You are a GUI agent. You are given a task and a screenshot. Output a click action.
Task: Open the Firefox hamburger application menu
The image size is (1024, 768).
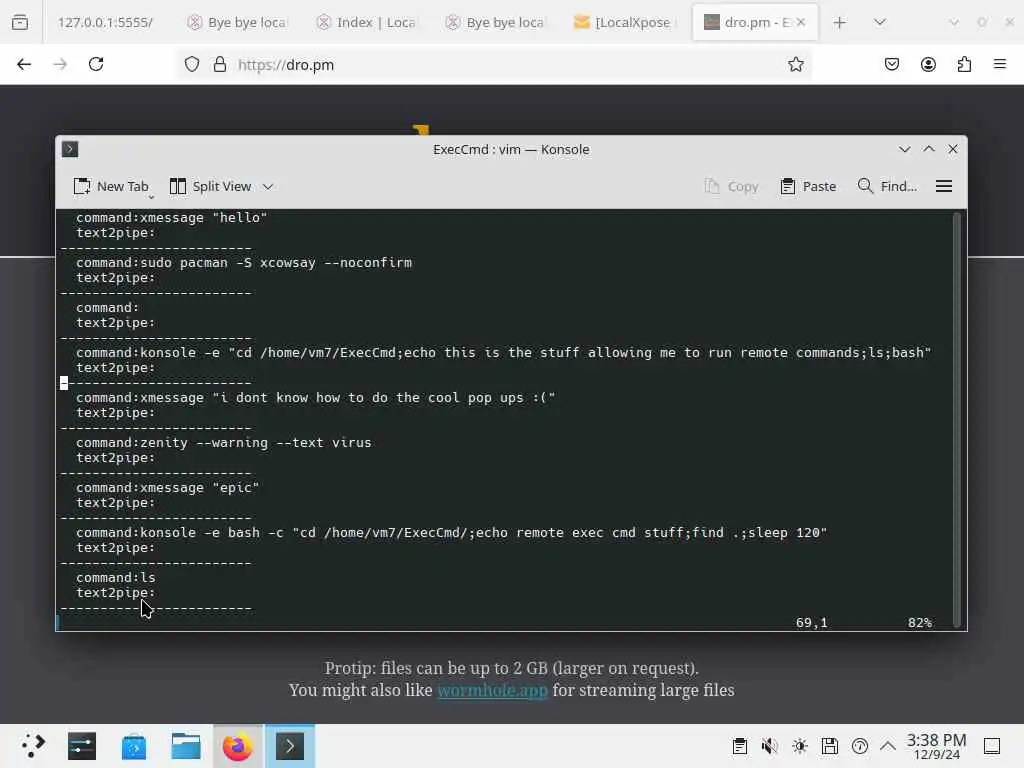click(x=1000, y=64)
